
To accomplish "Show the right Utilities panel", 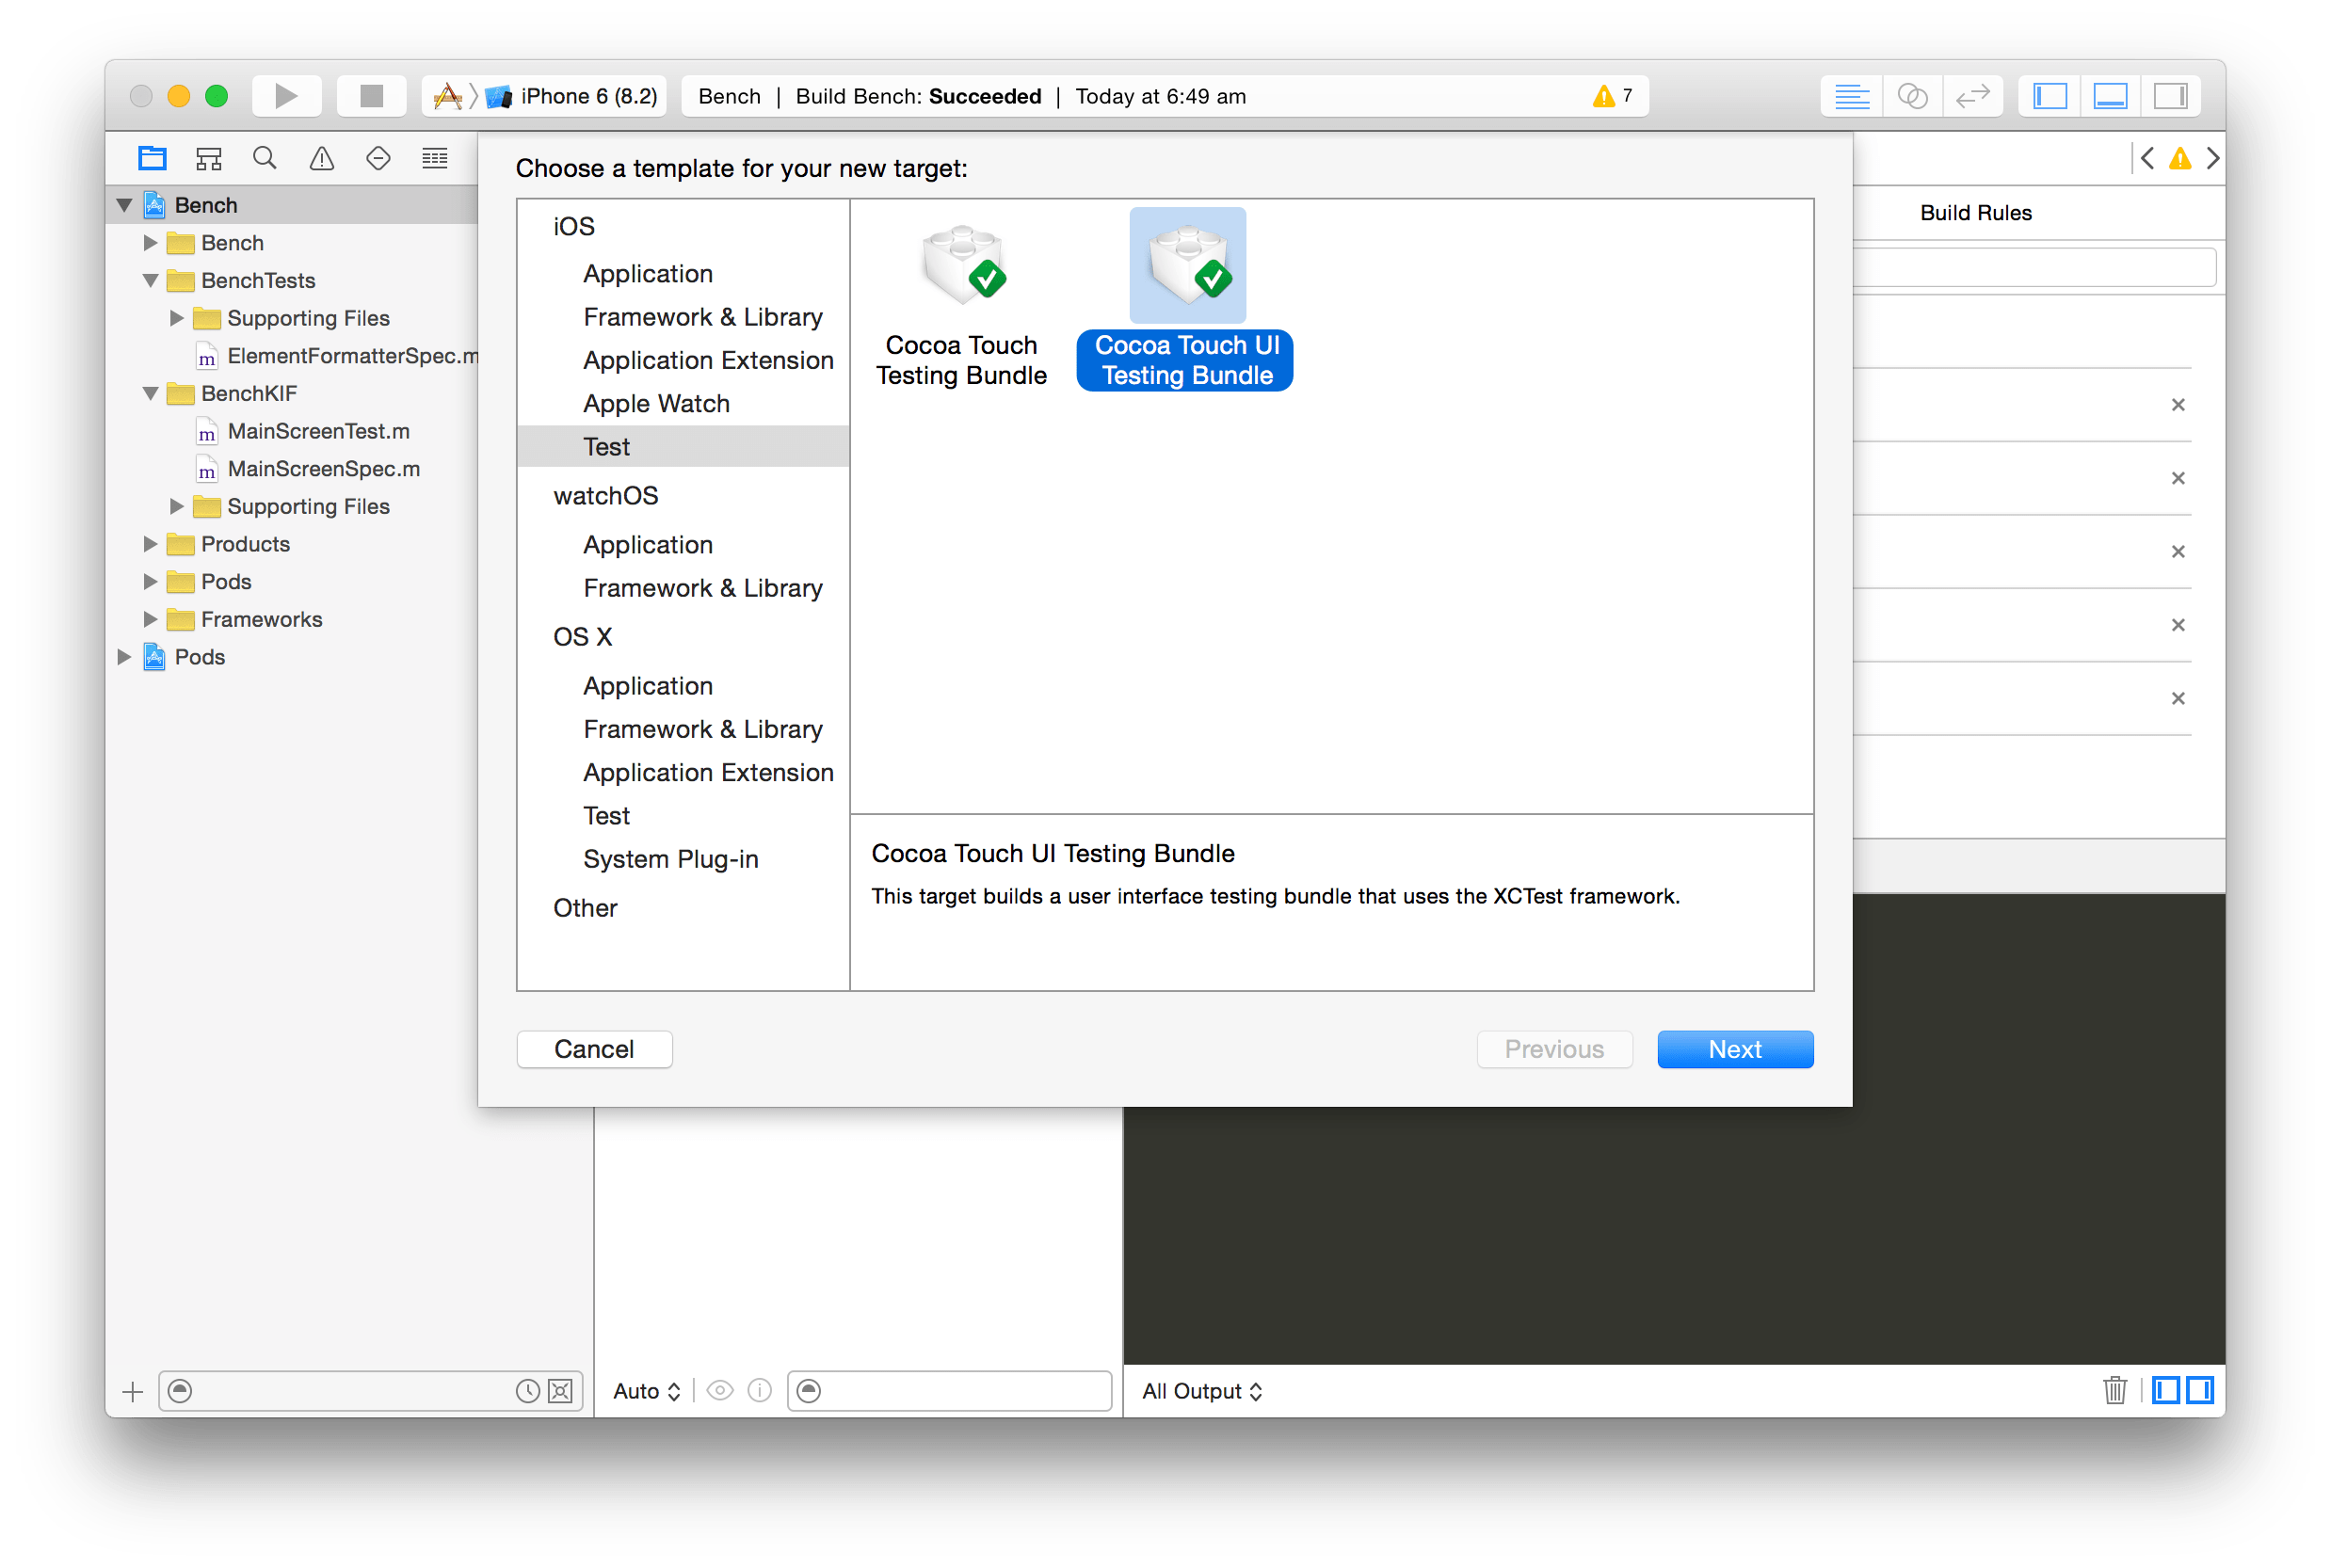I will [x=2171, y=95].
